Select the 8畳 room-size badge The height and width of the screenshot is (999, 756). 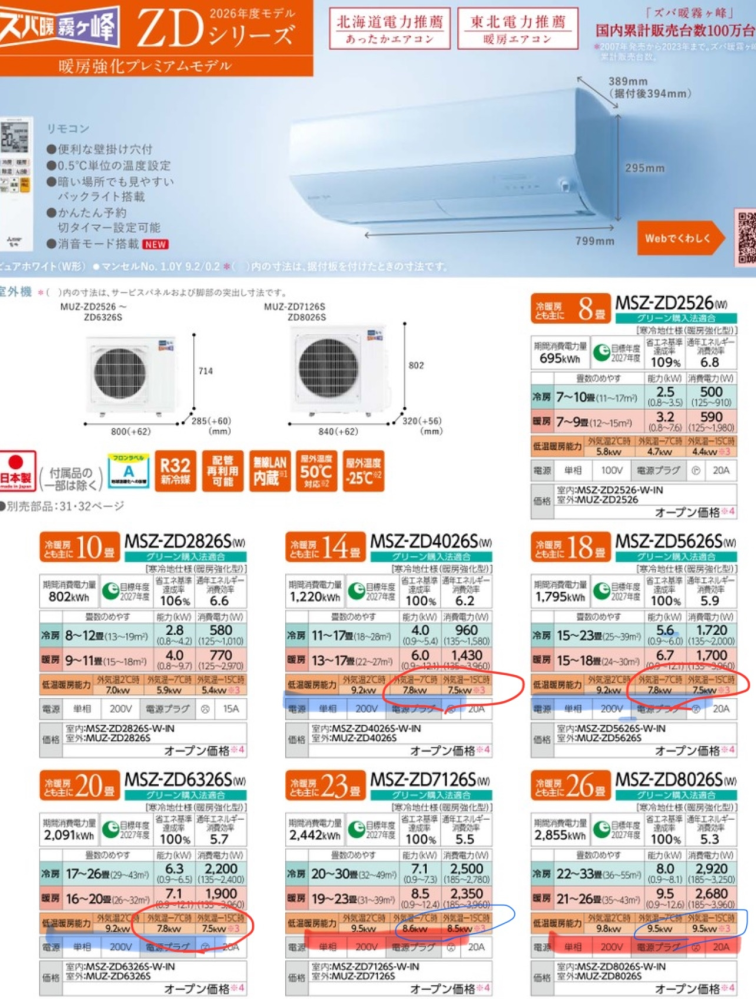click(x=570, y=308)
